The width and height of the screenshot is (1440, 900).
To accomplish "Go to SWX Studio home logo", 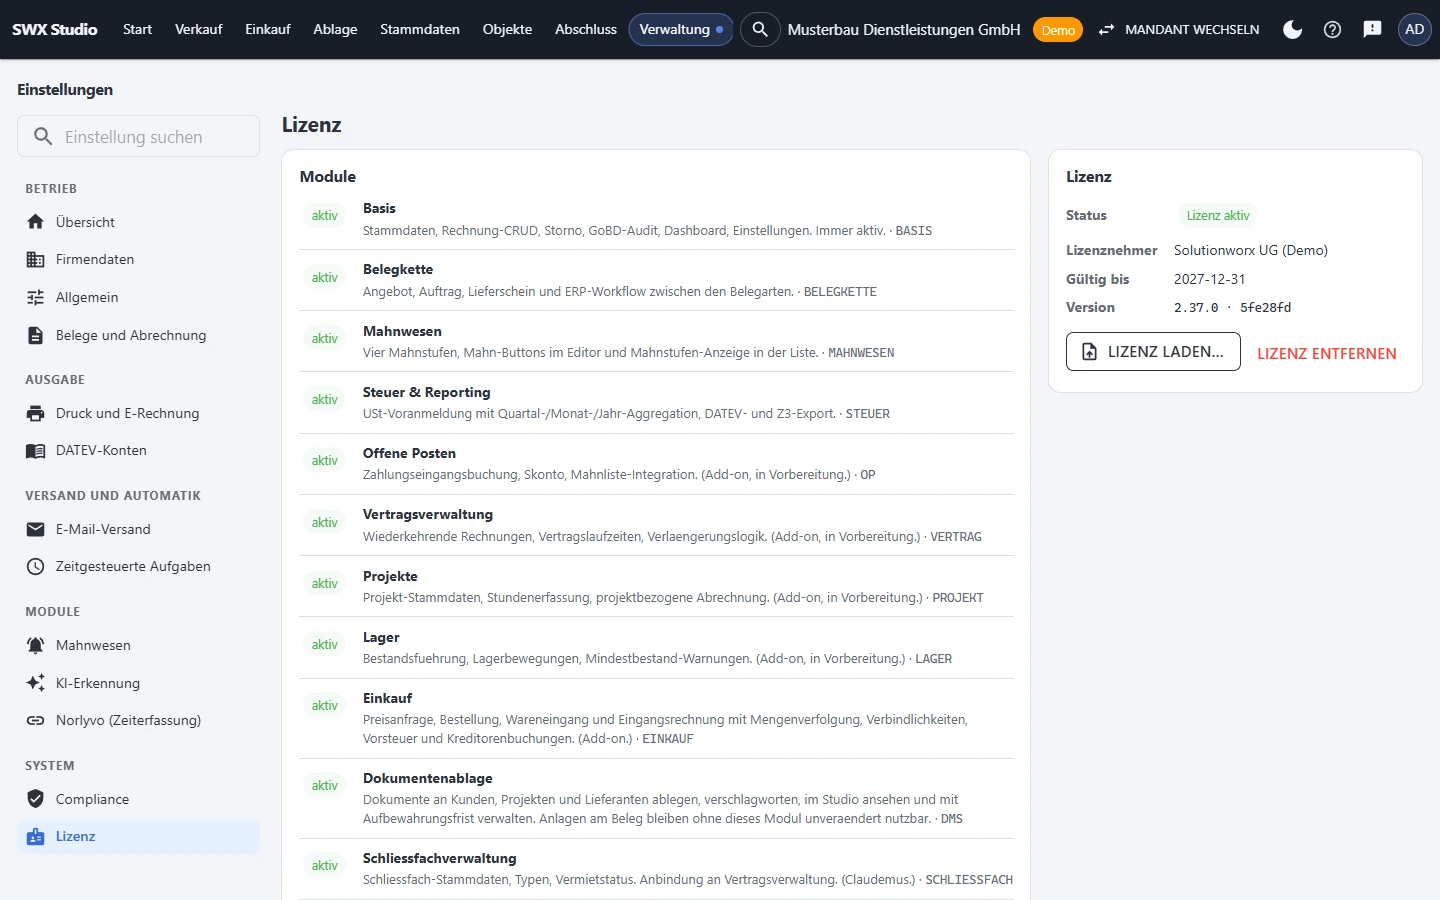I will (x=55, y=29).
